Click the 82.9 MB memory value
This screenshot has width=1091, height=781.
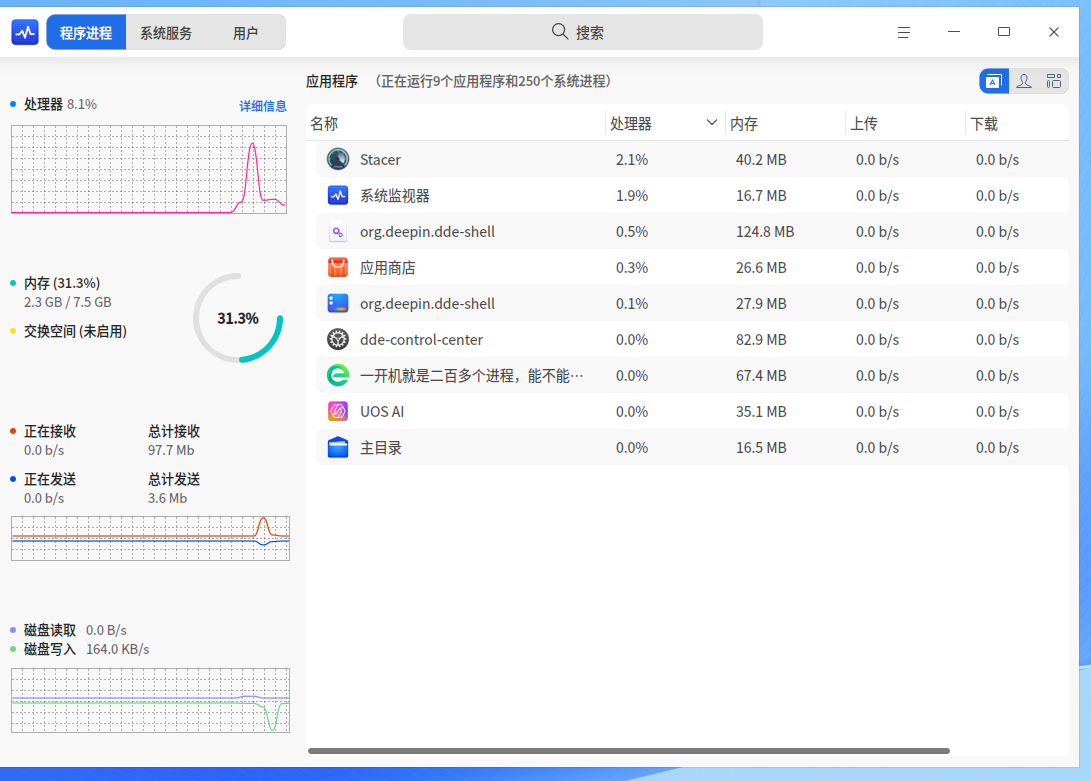(761, 340)
